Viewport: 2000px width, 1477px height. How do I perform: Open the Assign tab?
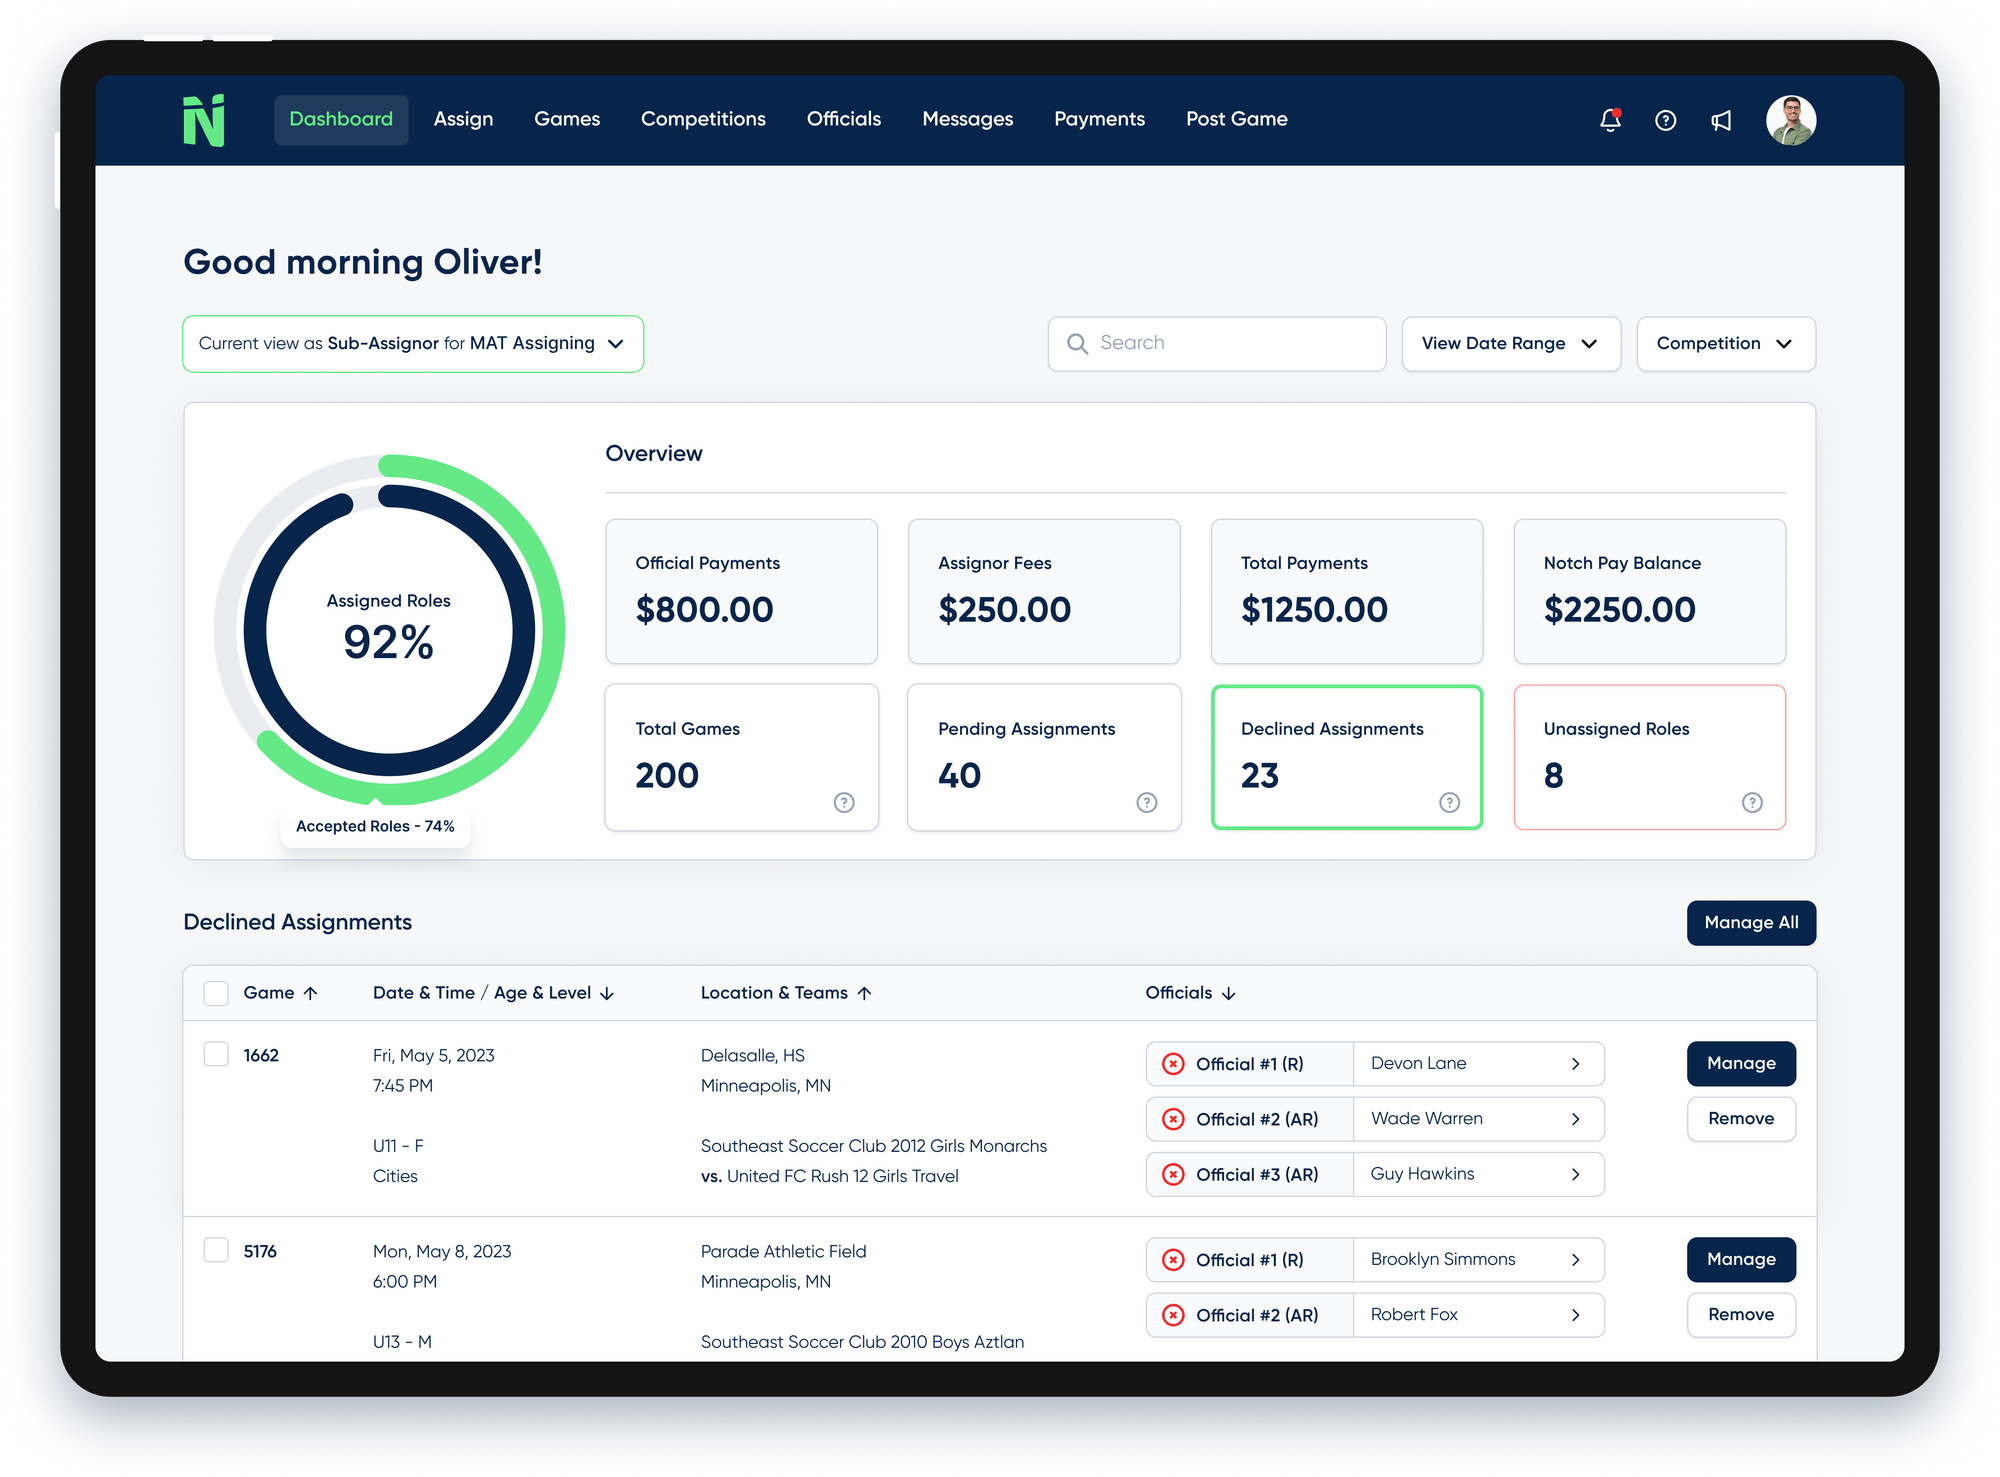(463, 119)
